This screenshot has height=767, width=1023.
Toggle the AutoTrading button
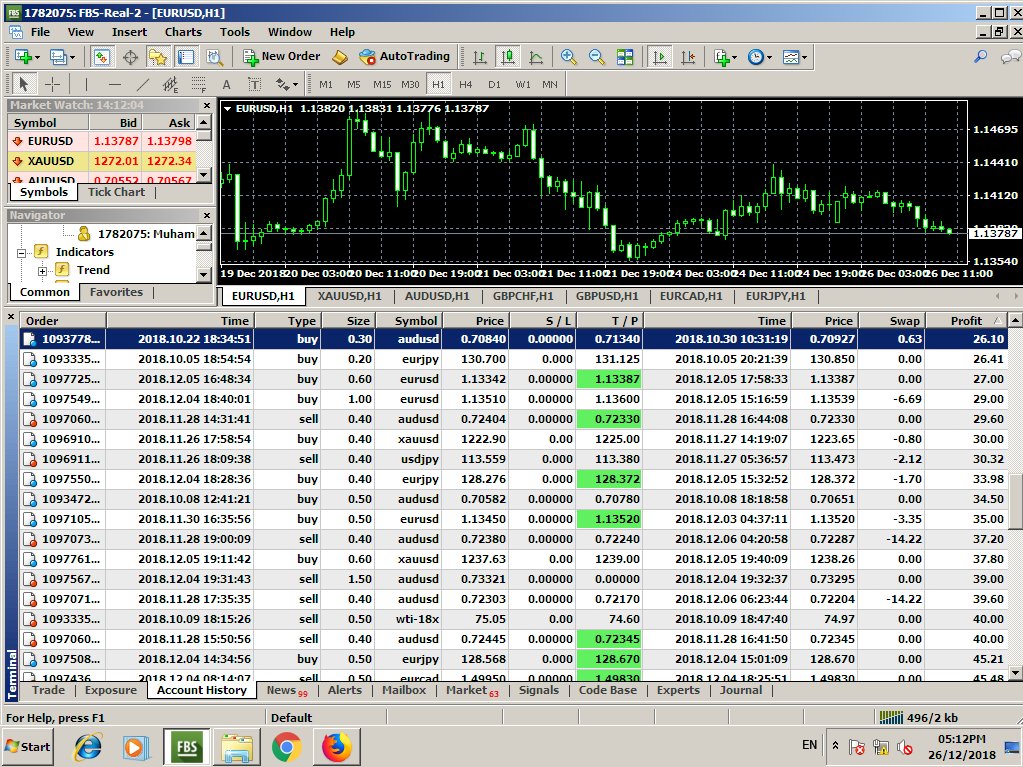(405, 57)
